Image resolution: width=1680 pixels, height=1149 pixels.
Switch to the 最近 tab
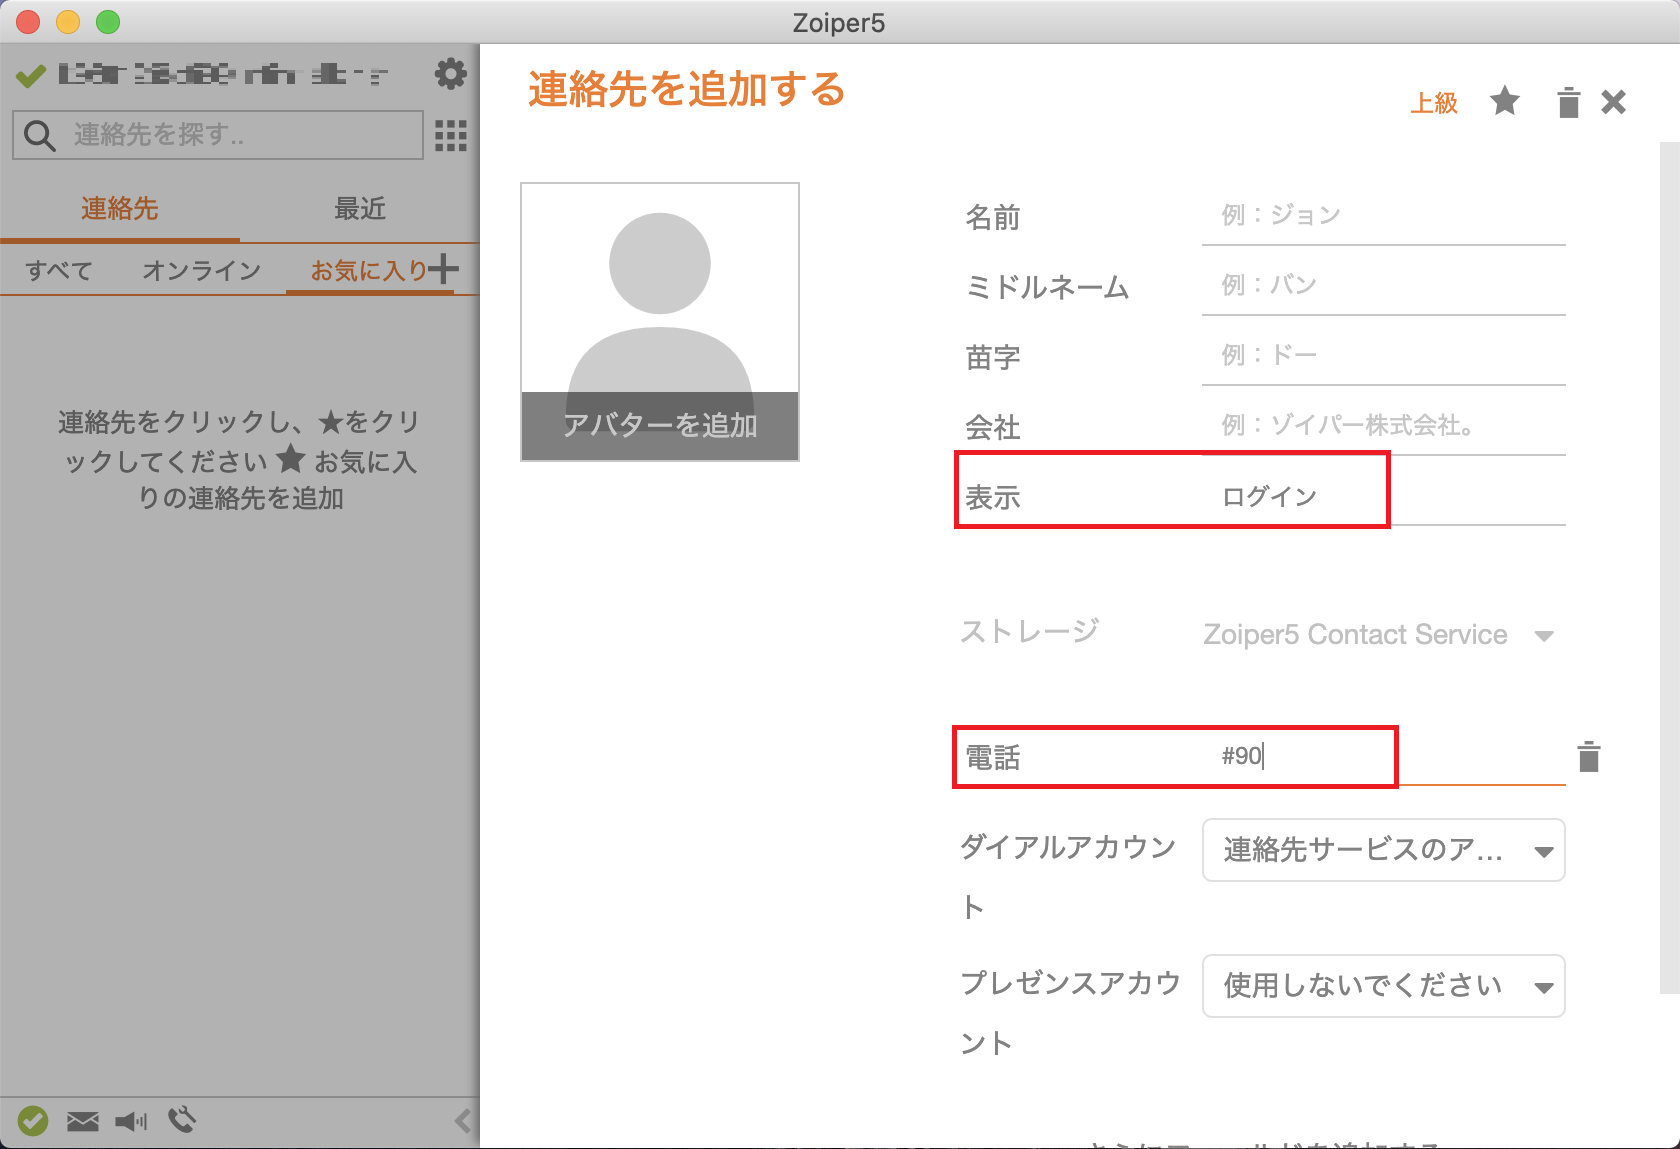coord(360,208)
